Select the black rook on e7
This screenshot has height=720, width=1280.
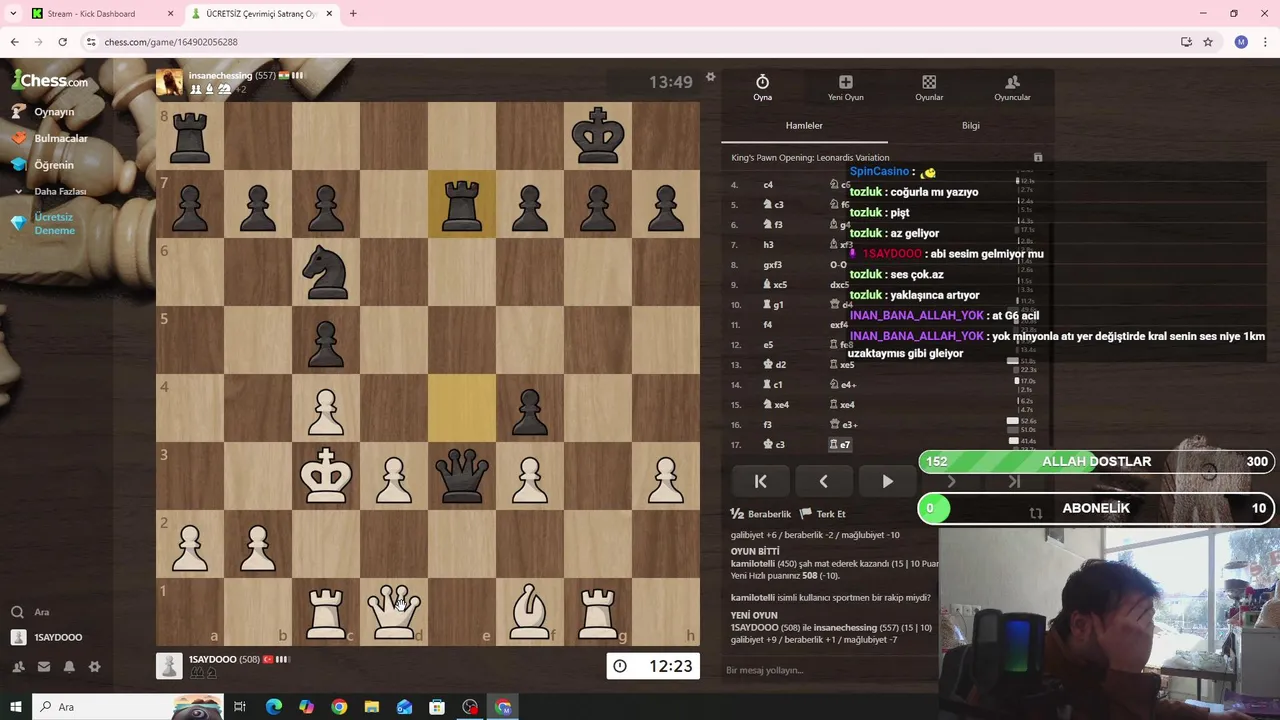pyautogui.click(x=462, y=204)
